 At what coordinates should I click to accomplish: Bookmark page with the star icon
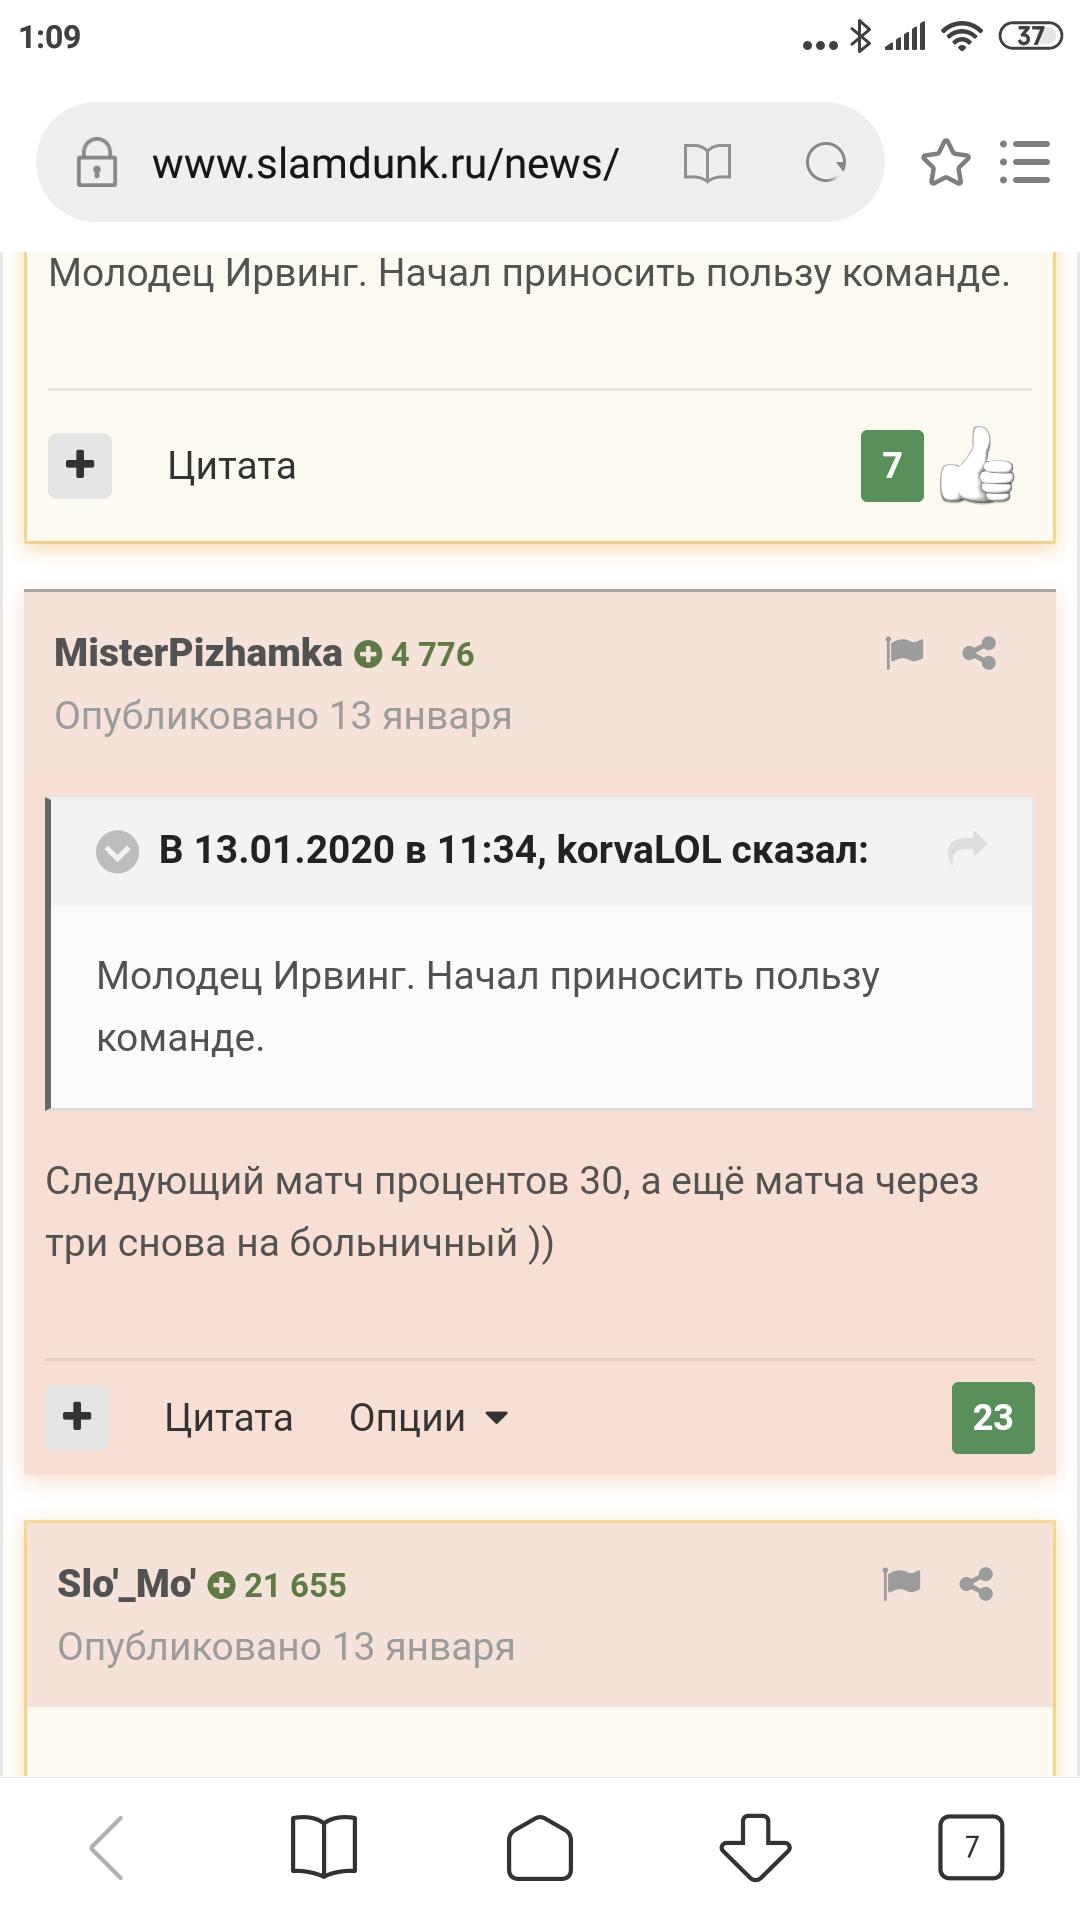(x=945, y=163)
